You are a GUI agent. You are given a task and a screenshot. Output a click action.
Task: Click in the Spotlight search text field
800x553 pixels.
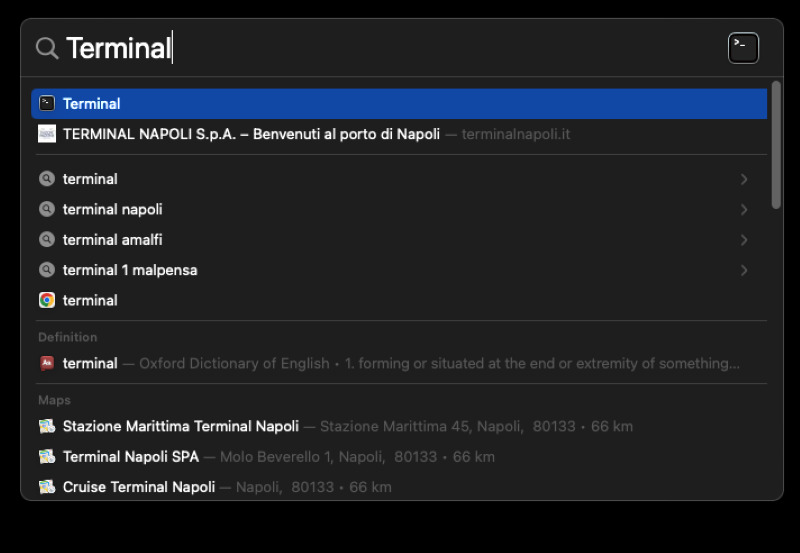click(400, 48)
